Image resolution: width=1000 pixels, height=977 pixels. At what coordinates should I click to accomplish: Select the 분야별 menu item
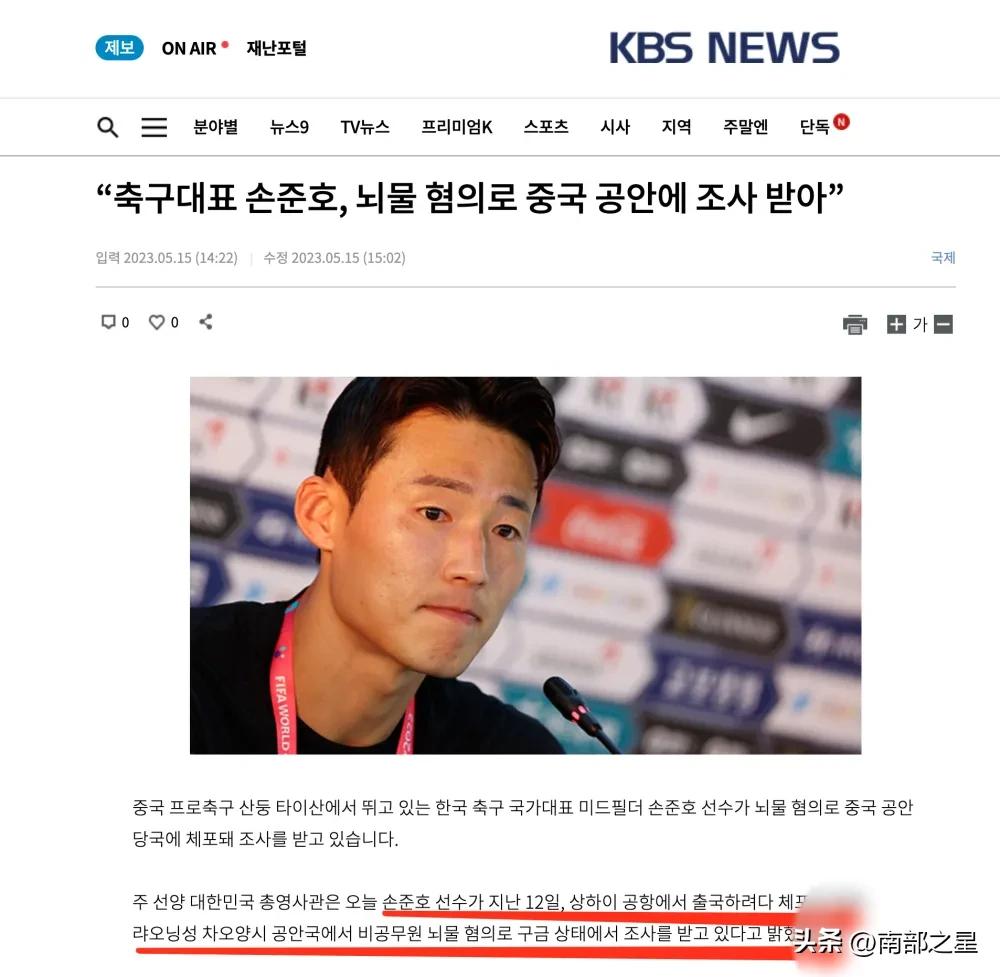click(216, 127)
